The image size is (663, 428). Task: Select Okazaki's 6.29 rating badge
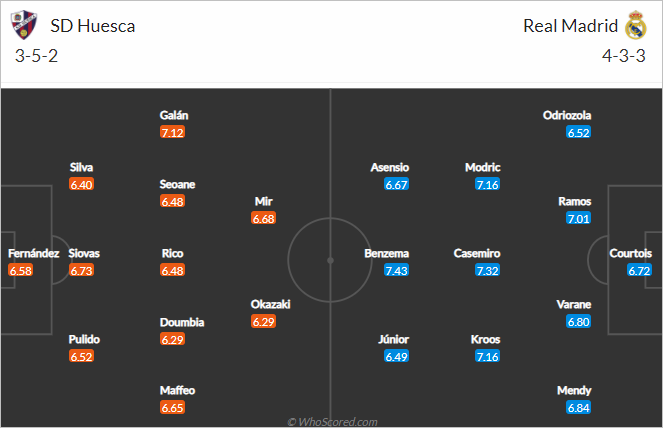coord(263,322)
